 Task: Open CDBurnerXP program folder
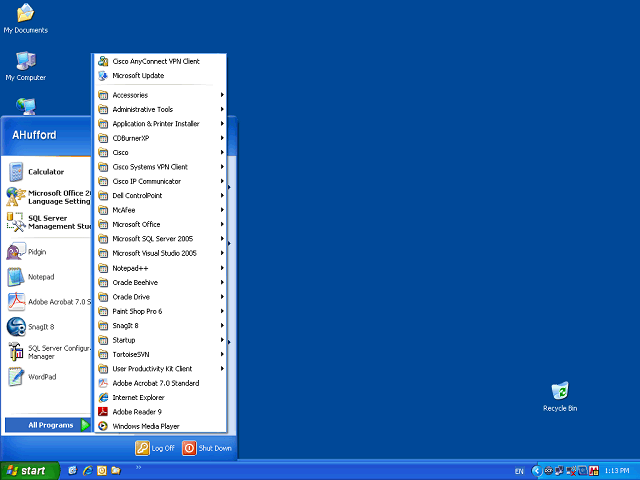pos(160,138)
